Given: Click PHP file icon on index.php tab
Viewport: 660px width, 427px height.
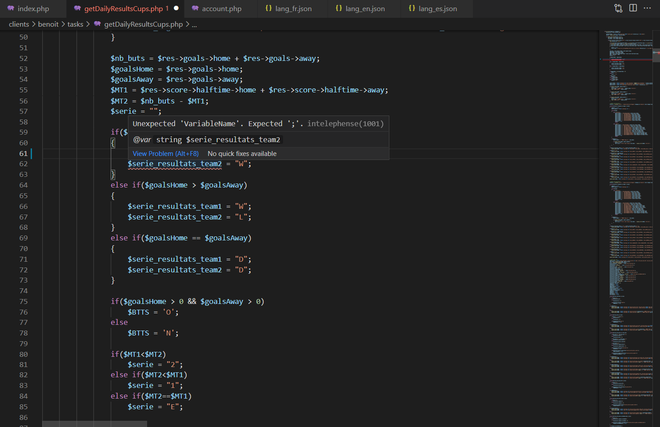Looking at the screenshot, I should click(x=9, y=8).
